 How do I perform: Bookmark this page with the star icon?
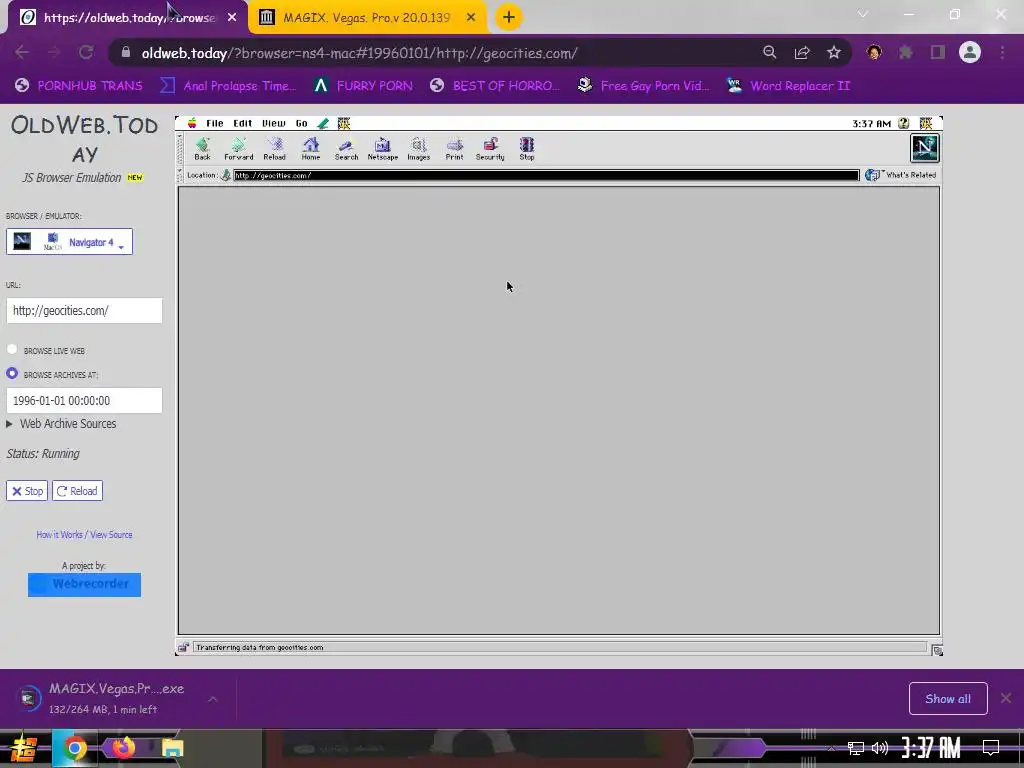pos(834,53)
